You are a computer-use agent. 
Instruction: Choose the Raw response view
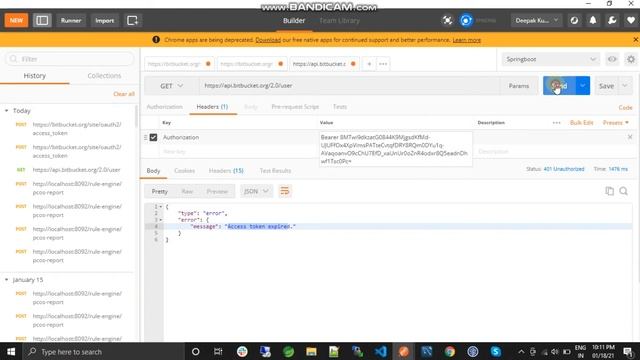187,191
